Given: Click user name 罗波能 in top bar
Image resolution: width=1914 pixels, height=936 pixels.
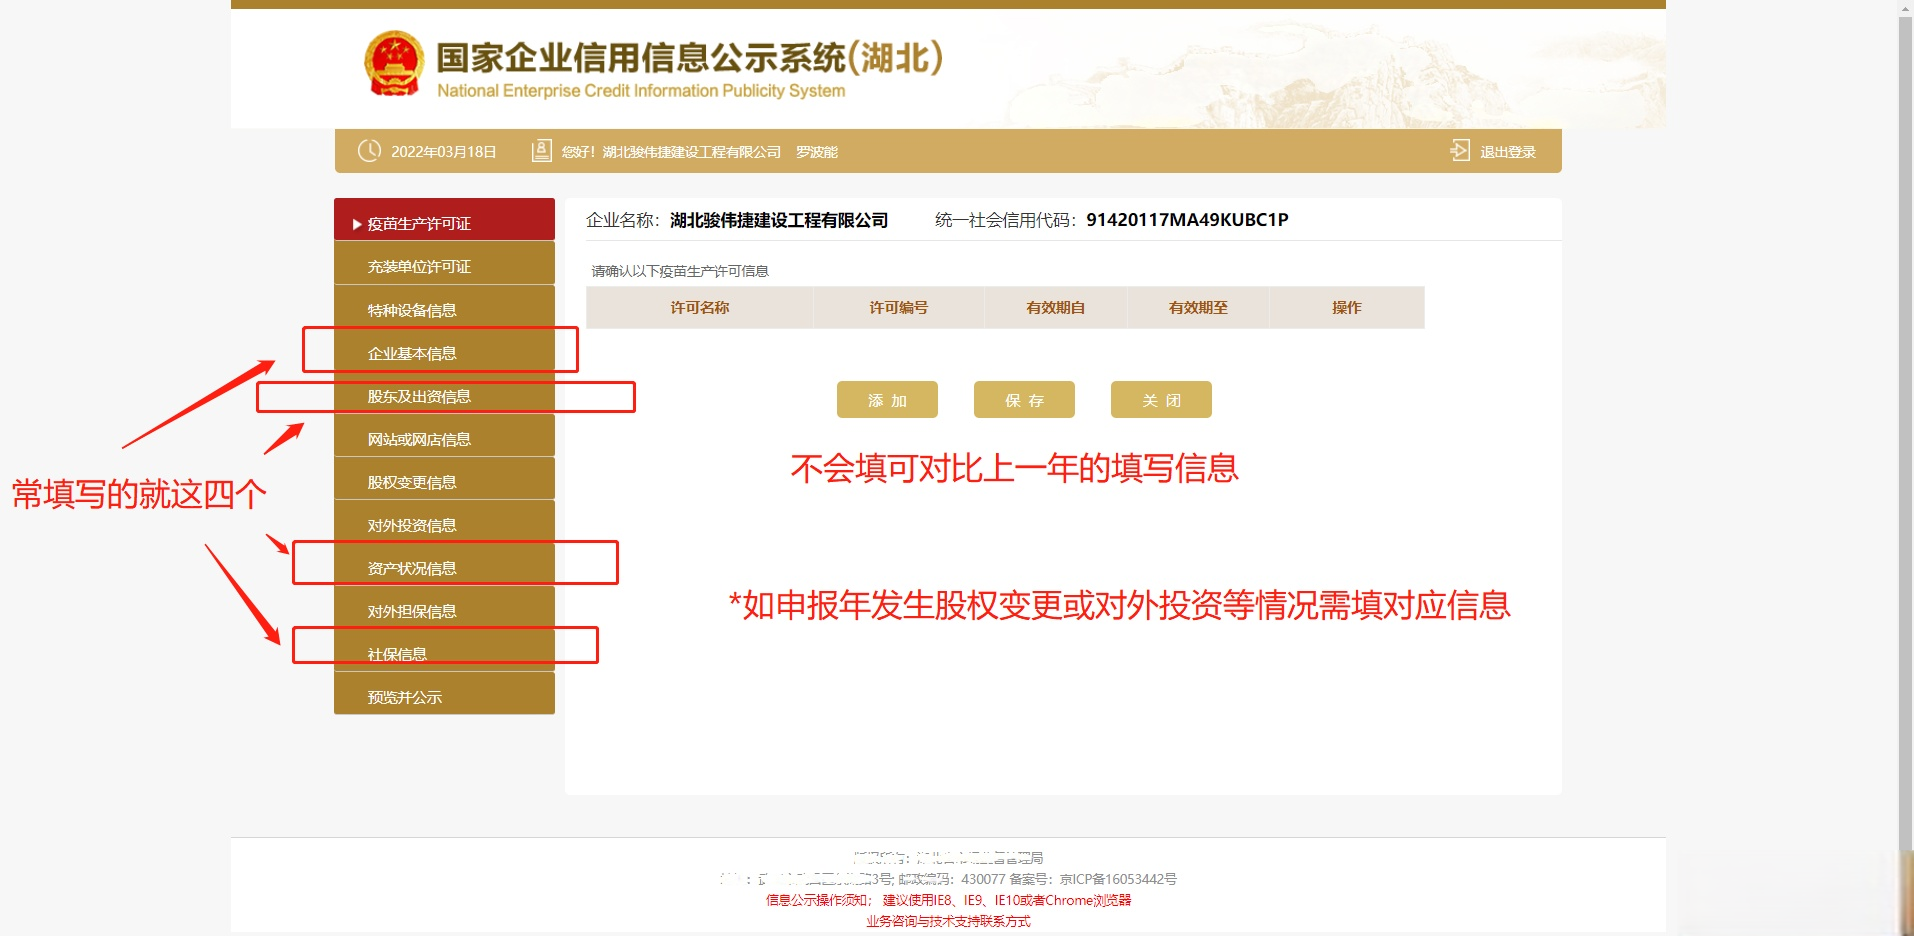Looking at the screenshot, I should [817, 152].
